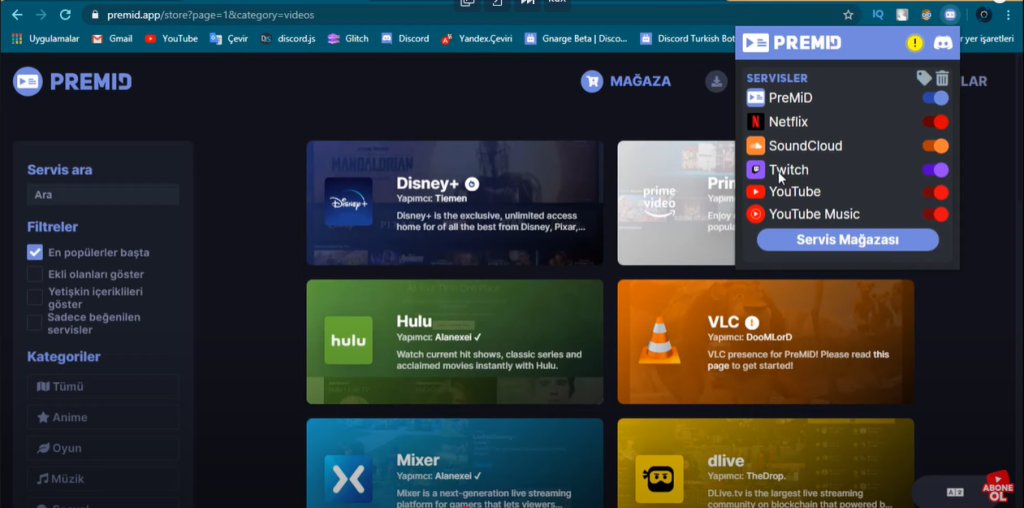Click the Tiemen author link on Disney+
1024x508 pixels.
451,198
